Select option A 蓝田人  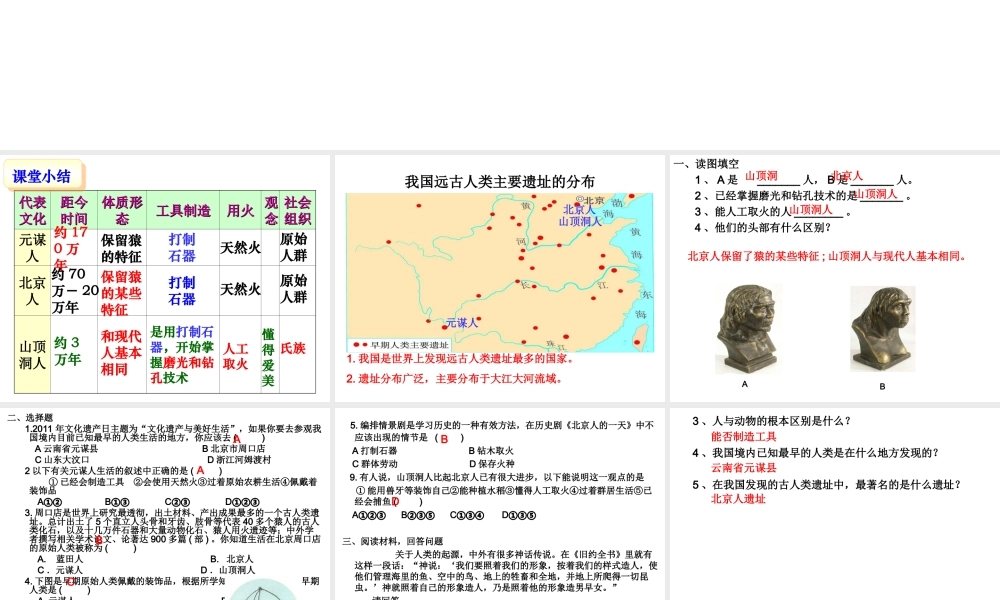pos(60,559)
